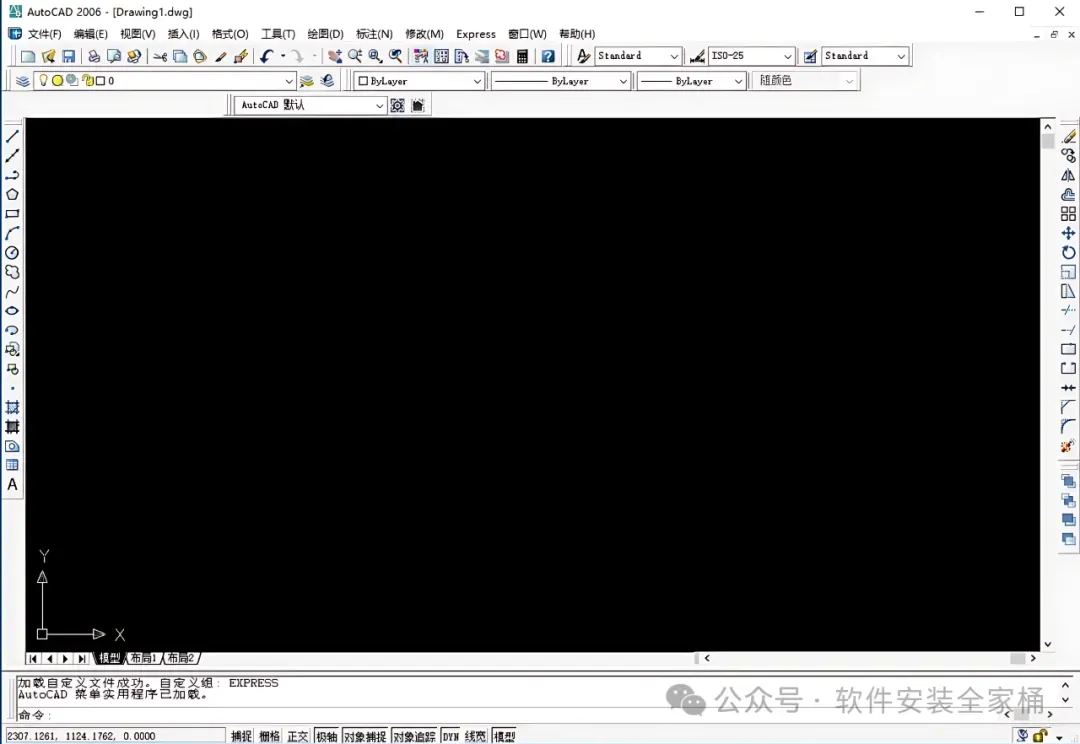The image size is (1080, 744).
Task: Toggle 模型 model space button
Action: point(504,736)
